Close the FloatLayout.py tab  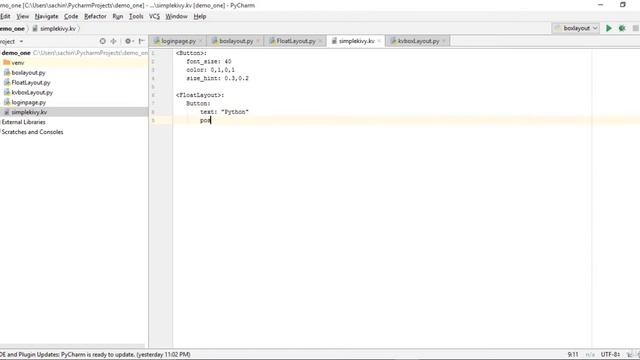pyautogui.click(x=320, y=41)
